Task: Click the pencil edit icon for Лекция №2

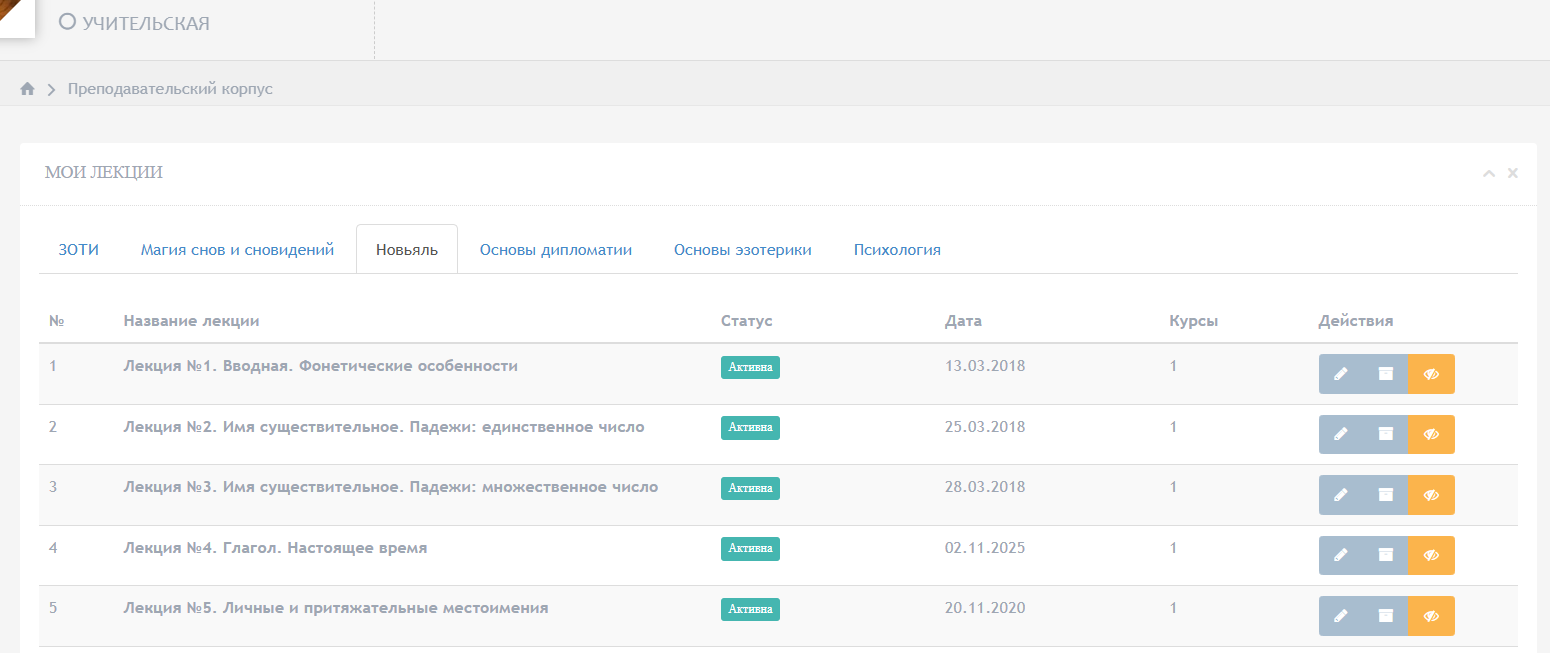Action: tap(1341, 434)
